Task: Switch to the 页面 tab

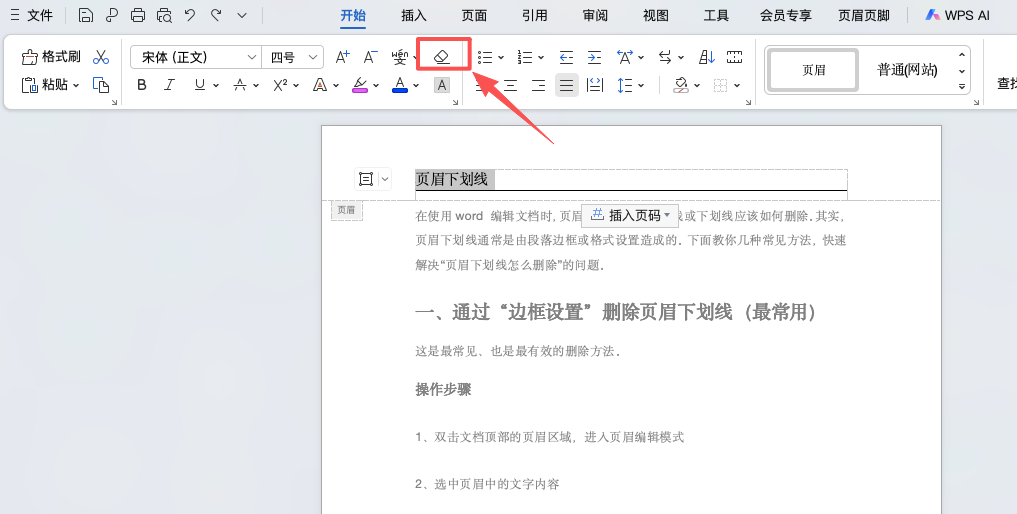Action: tap(474, 15)
